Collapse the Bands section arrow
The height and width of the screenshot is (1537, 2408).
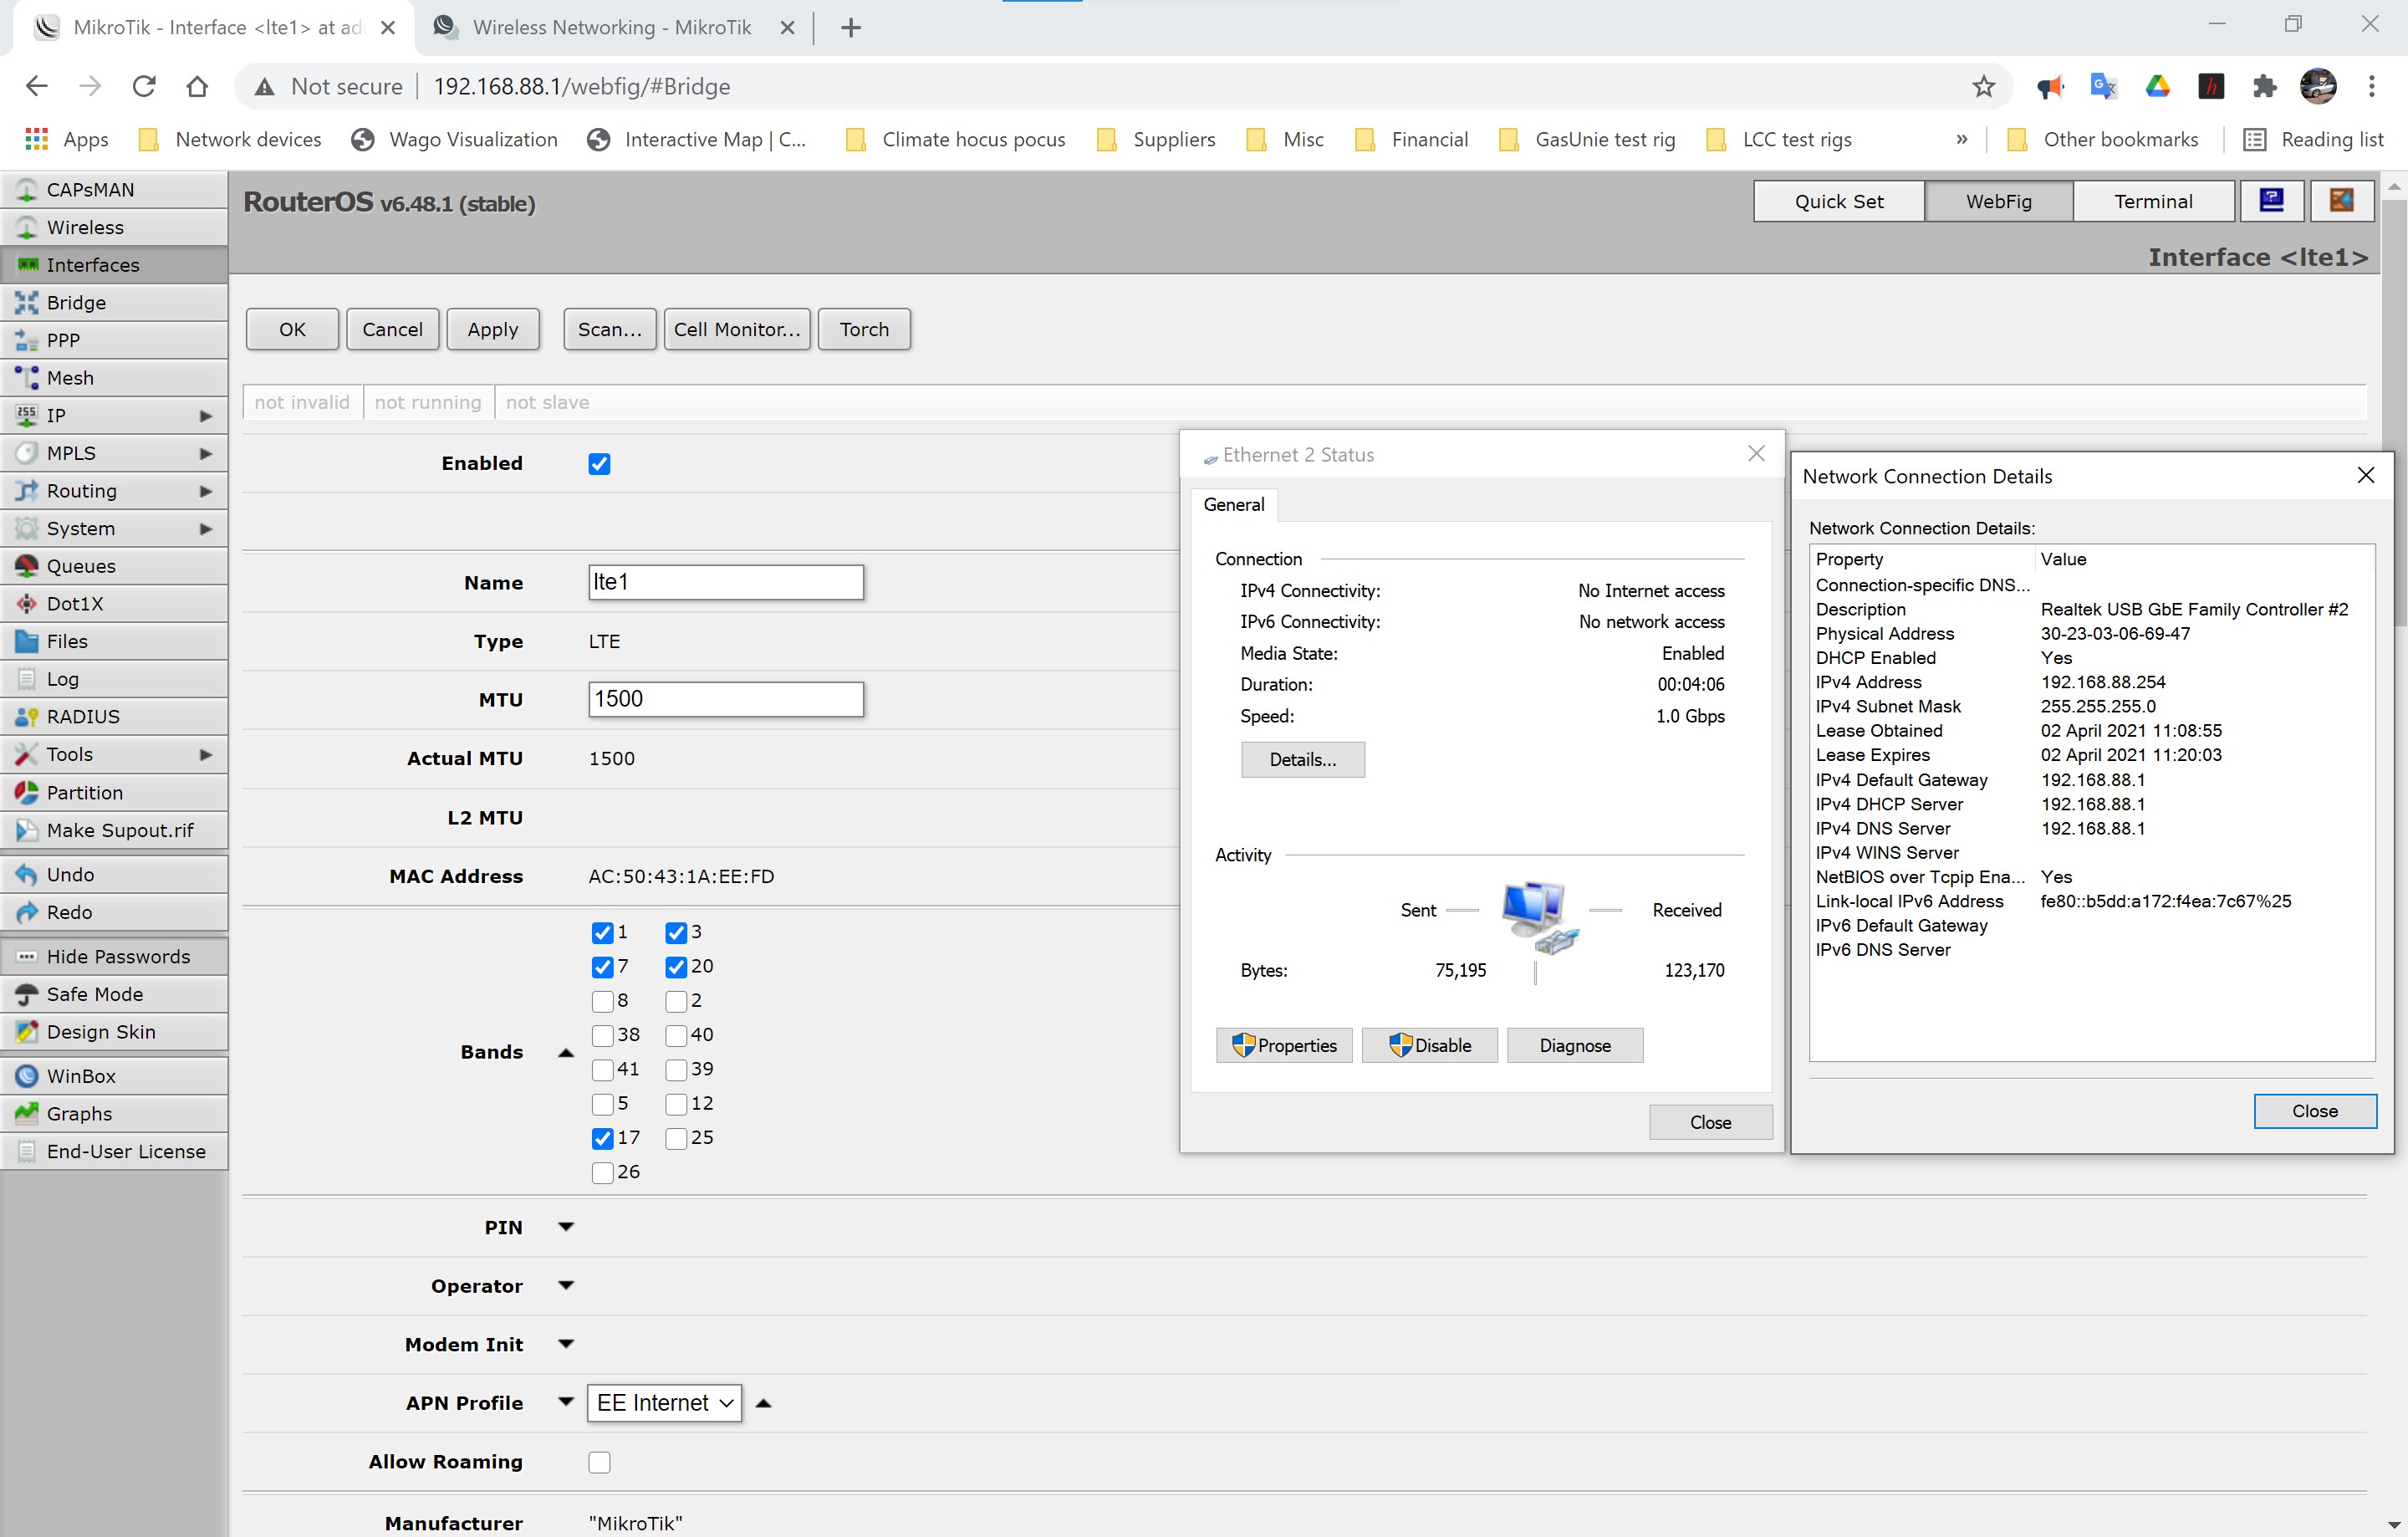tap(565, 1053)
